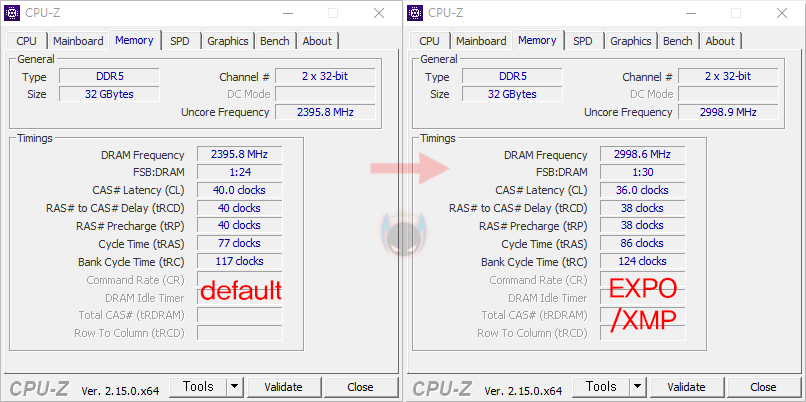
Task: Click the CPU-Z app icon in right window title bar
Action: [415, 13]
